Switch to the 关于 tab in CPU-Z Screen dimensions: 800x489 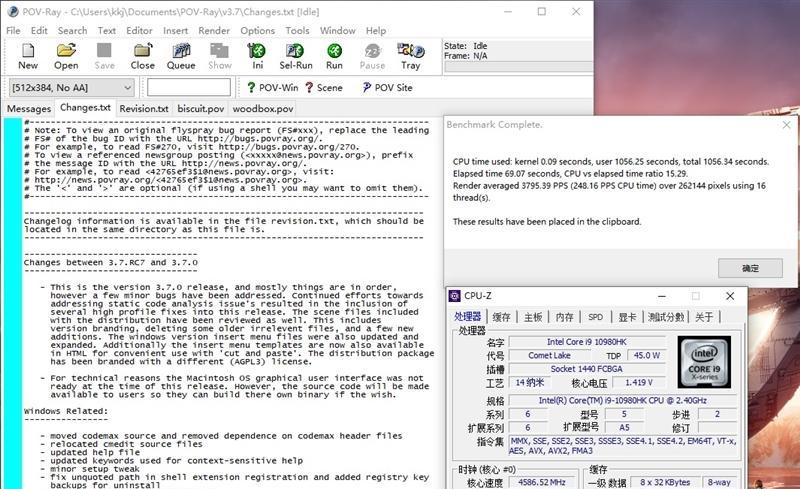pyautogui.click(x=704, y=317)
